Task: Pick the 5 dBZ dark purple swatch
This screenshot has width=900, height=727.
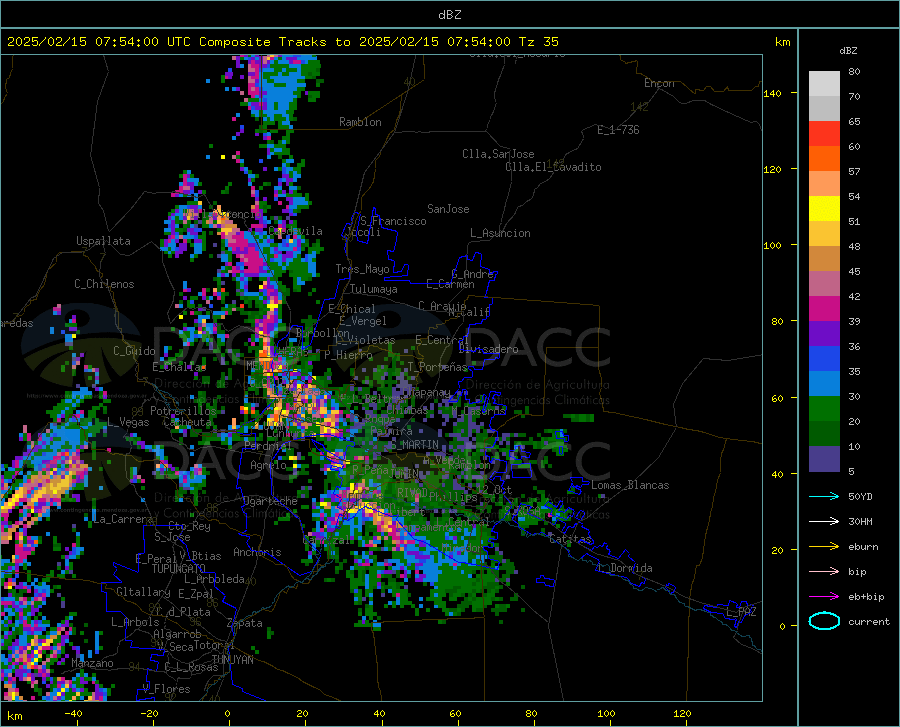Action: coord(824,459)
